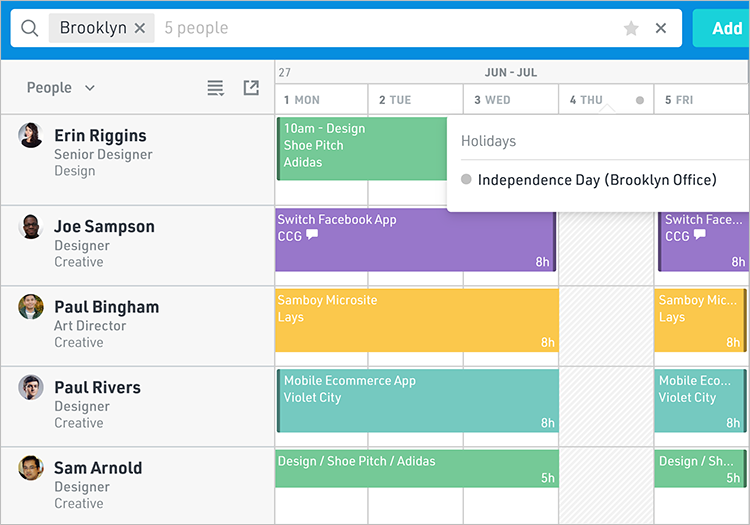Click the week number 27 label
Screen dimensions: 750x525
[x=285, y=72]
